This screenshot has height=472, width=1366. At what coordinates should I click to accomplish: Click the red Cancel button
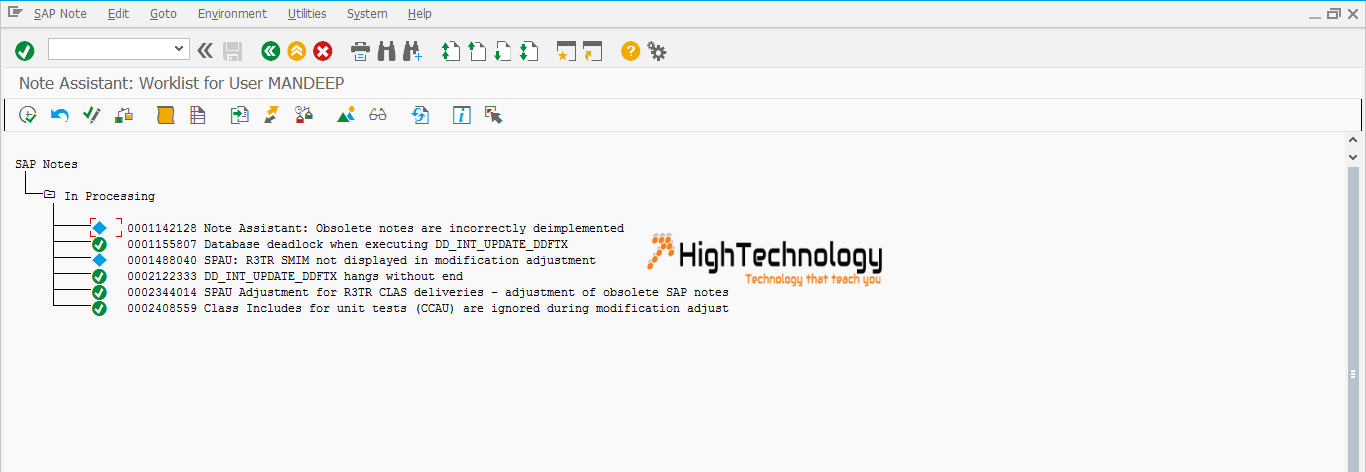(x=322, y=51)
